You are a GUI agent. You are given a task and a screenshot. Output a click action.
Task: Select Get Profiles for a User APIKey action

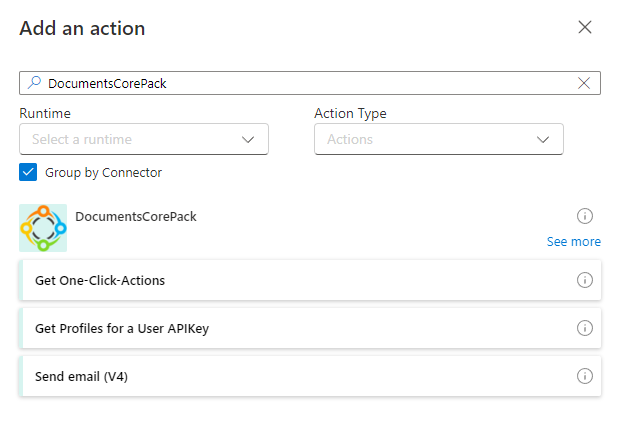(x=122, y=328)
